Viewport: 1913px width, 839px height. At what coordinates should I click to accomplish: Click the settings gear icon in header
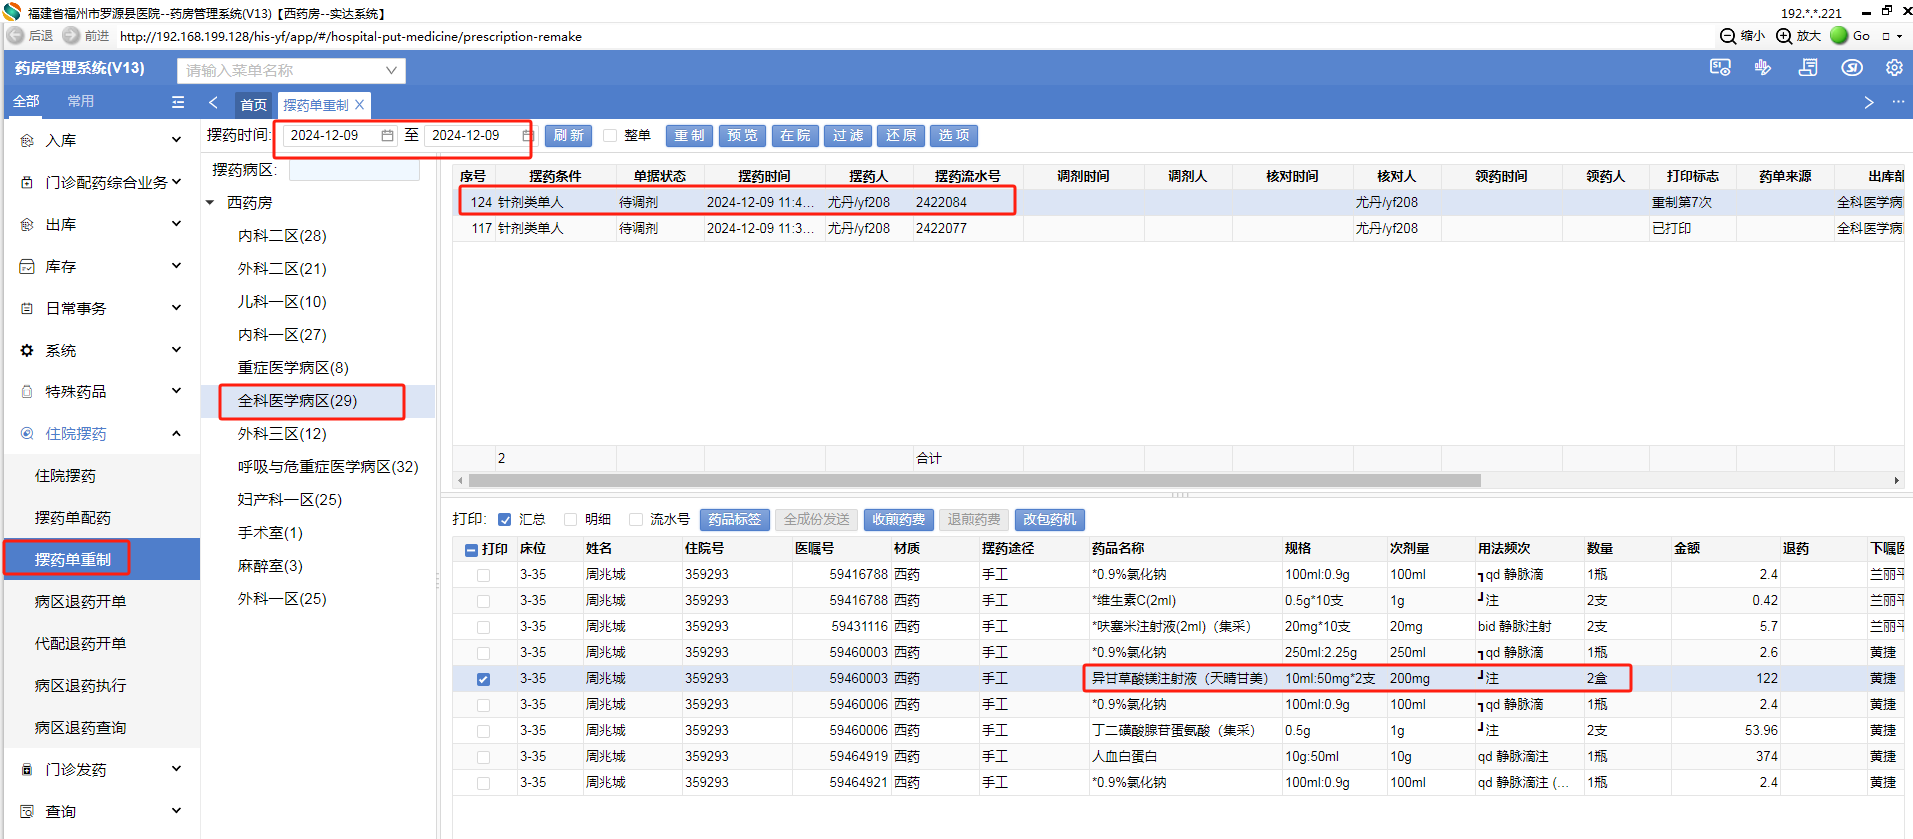click(x=1894, y=68)
